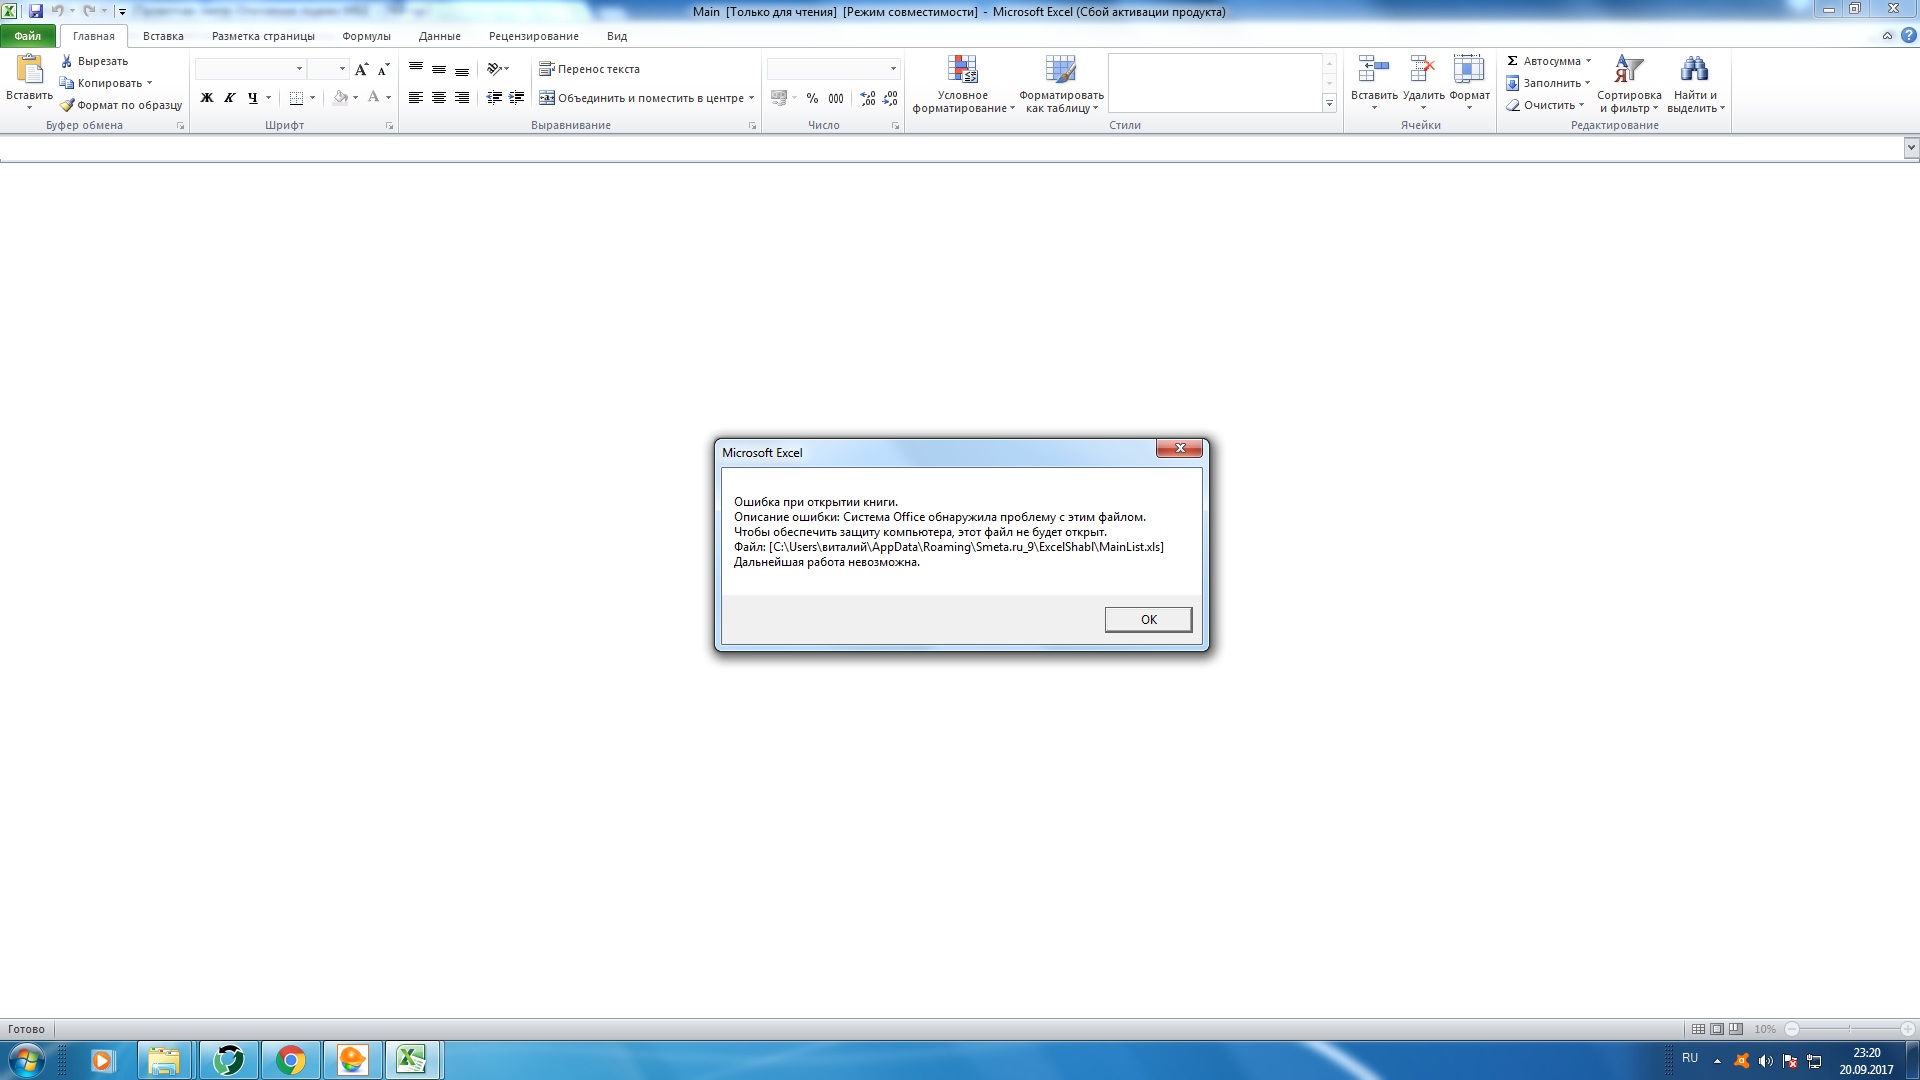Click Fill (Заполнить) button
The height and width of the screenshot is (1080, 1920).
point(1548,83)
